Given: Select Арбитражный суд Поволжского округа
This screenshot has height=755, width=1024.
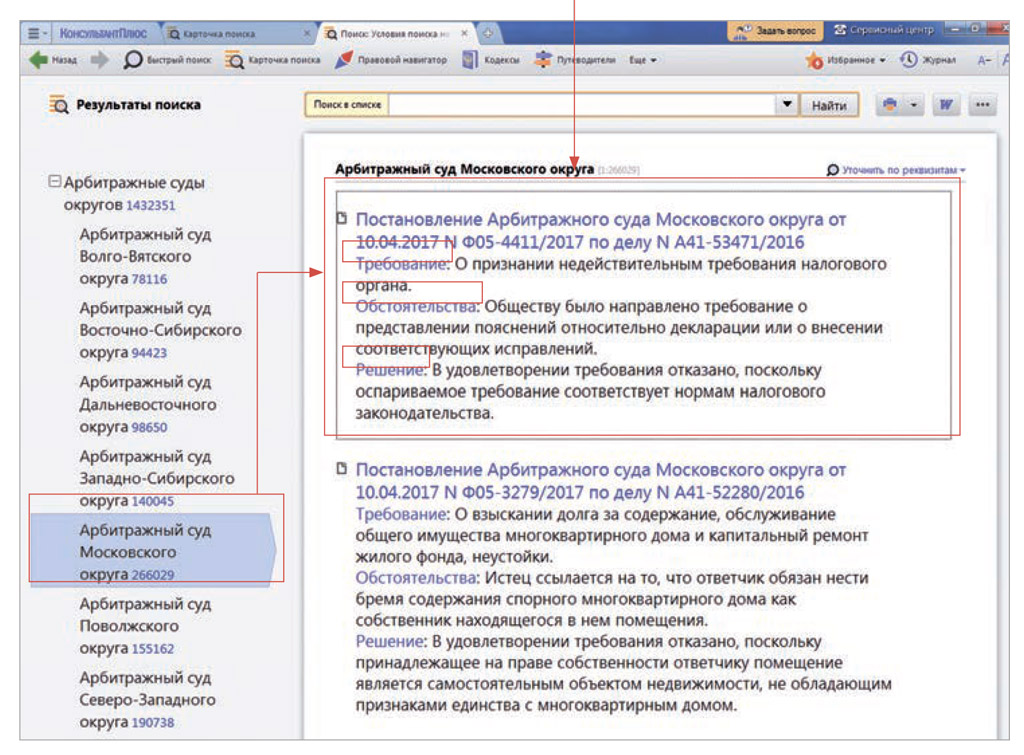Looking at the screenshot, I should point(145,626).
